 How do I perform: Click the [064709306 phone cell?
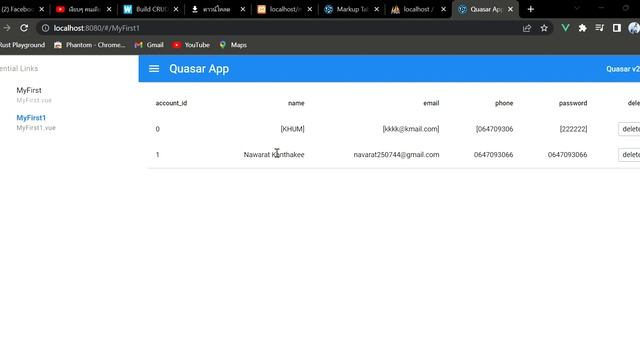494,129
